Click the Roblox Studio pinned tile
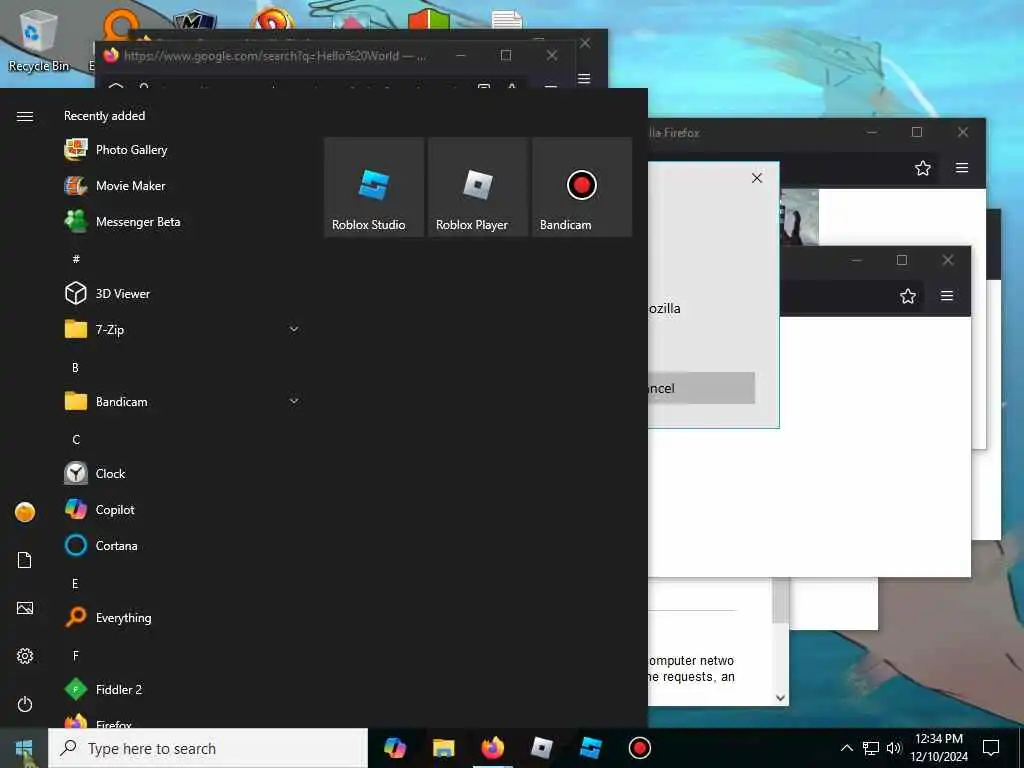This screenshot has height=768, width=1024. click(374, 187)
